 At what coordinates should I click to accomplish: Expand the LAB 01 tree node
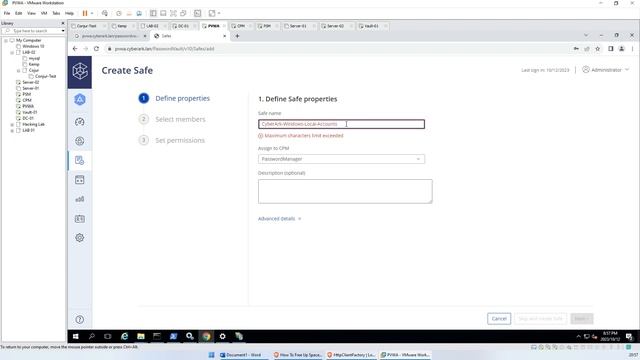(x=12, y=130)
